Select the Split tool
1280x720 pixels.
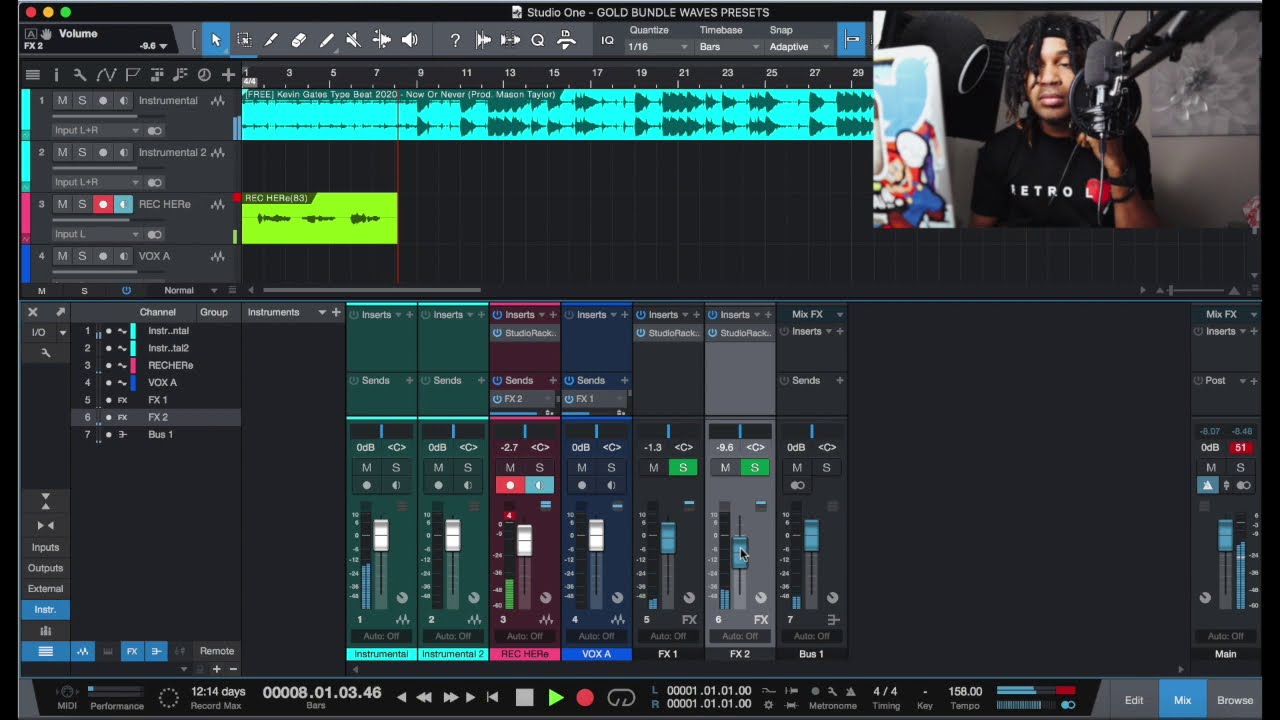tap(271, 40)
